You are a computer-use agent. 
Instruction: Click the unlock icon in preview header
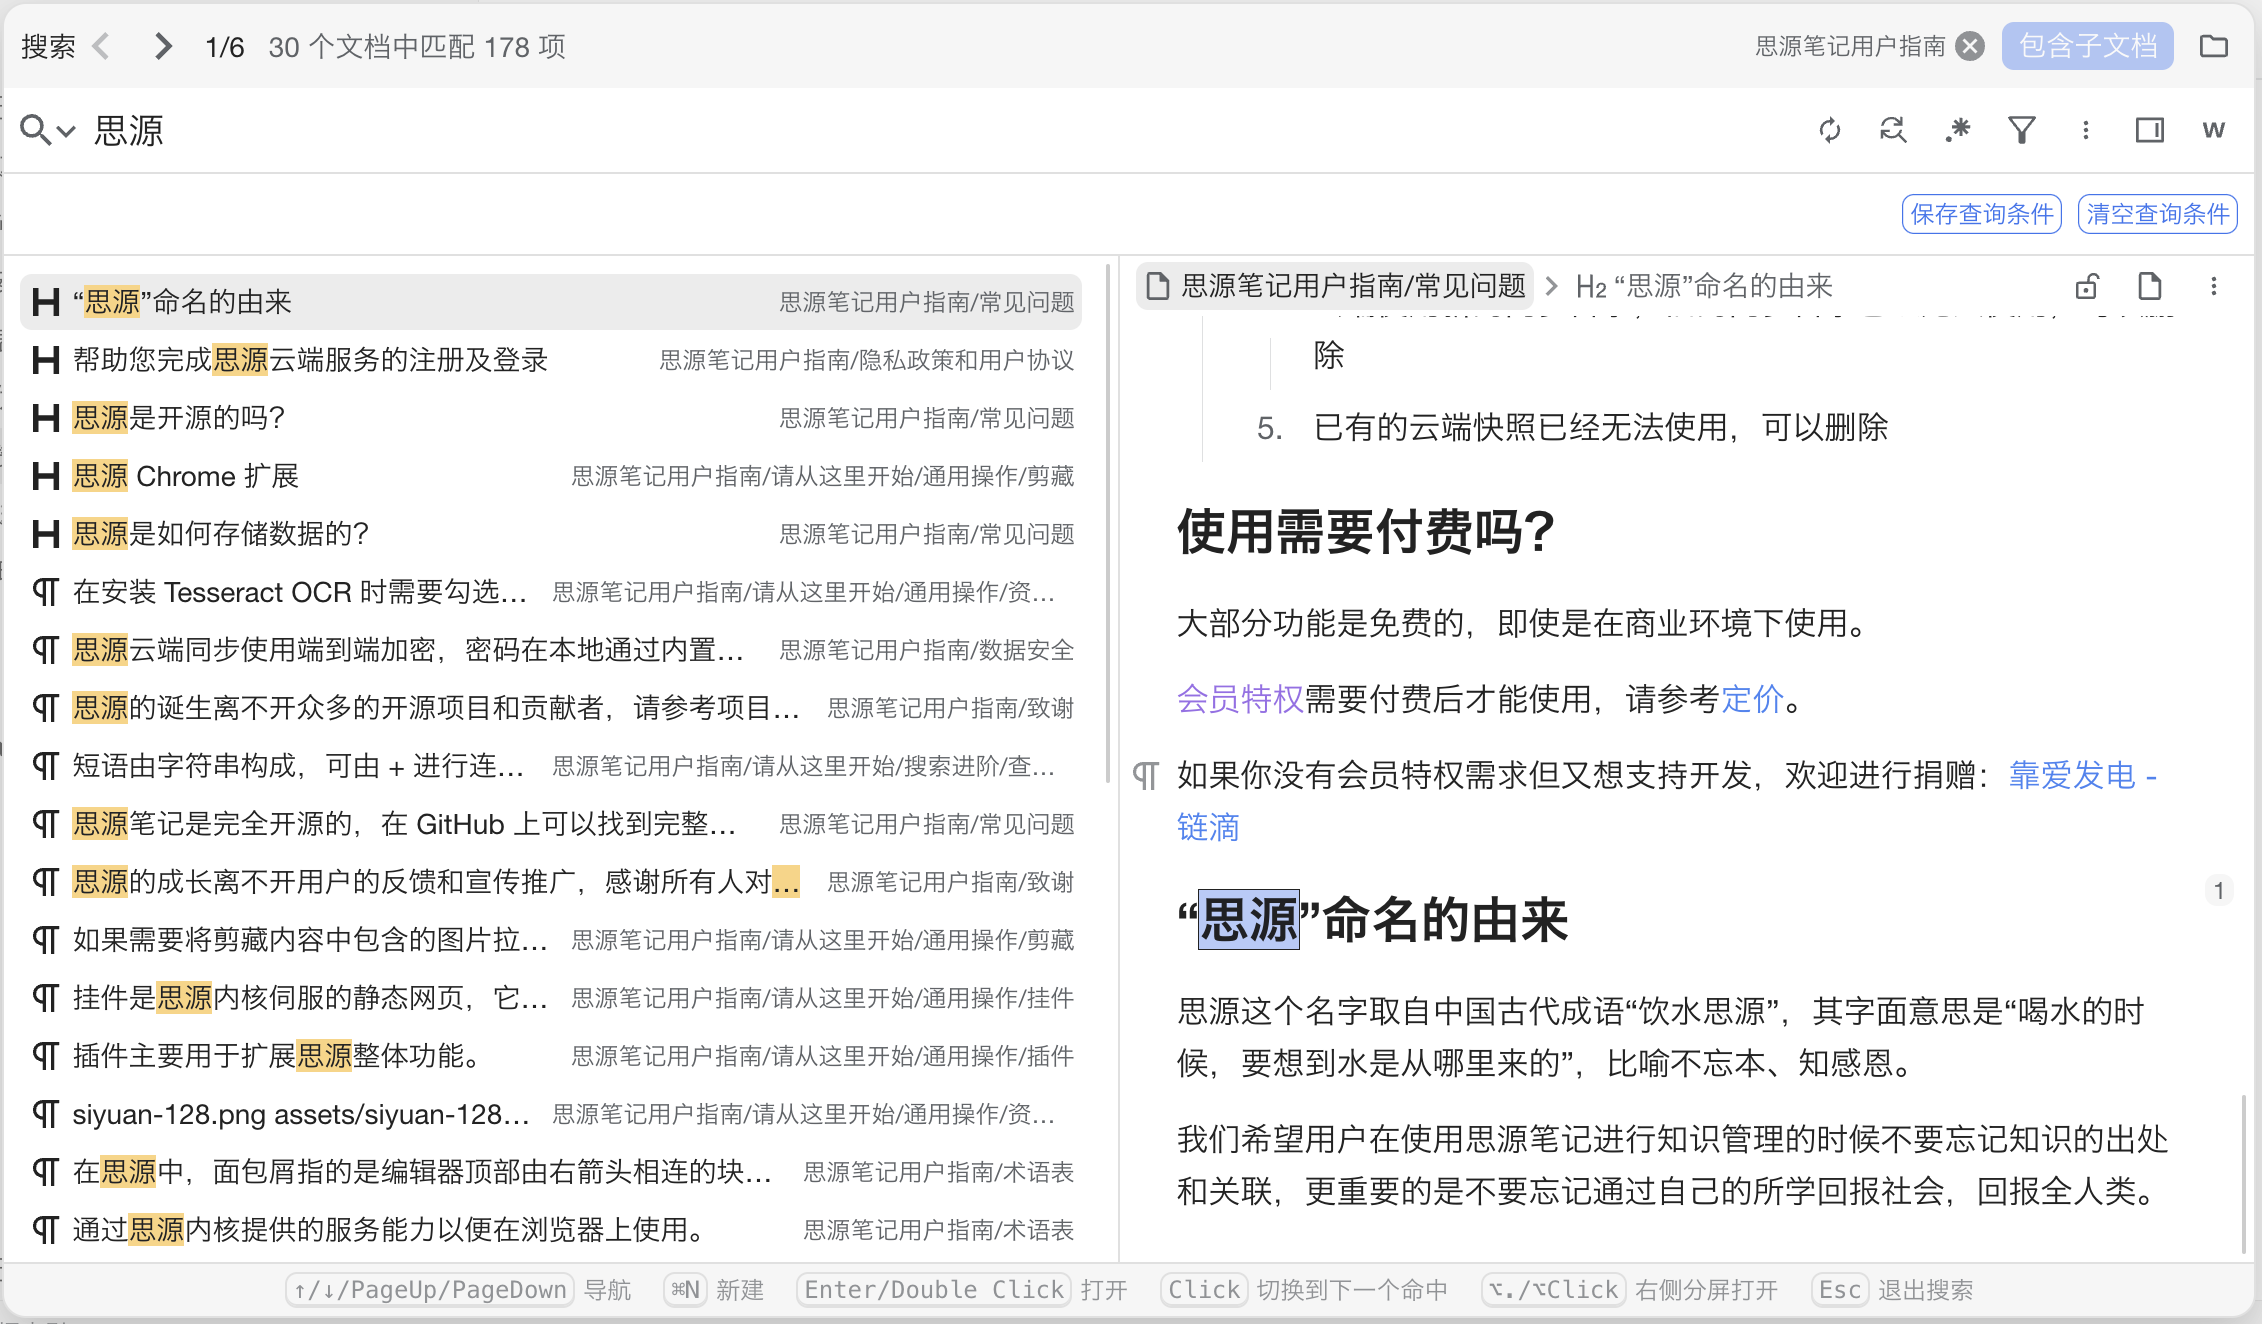(2087, 286)
